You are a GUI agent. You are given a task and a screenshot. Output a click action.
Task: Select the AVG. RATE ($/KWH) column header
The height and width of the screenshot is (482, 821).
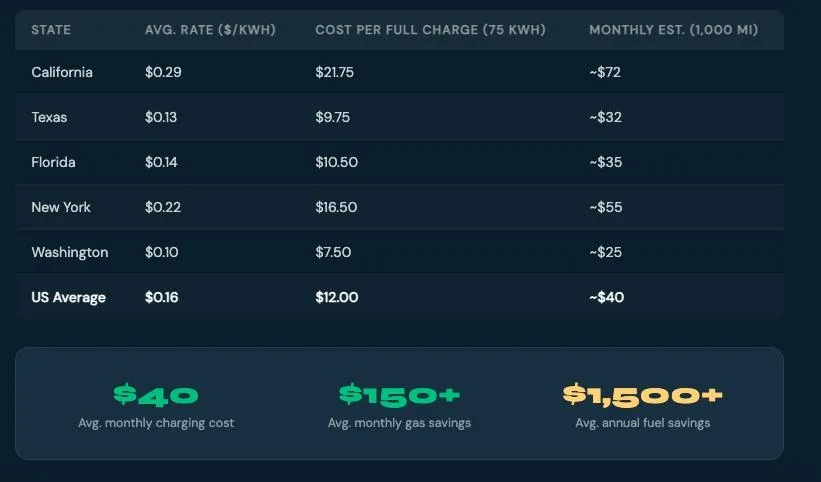210,30
